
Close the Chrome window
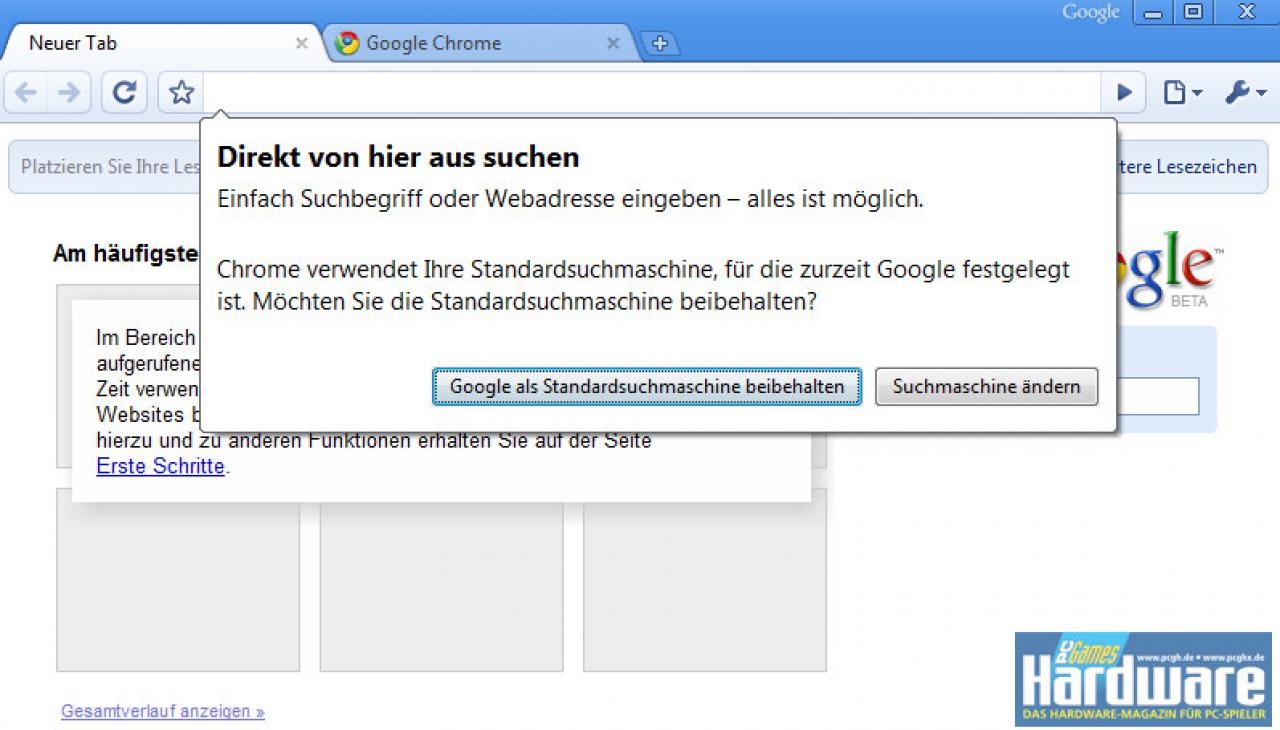pos(1246,13)
